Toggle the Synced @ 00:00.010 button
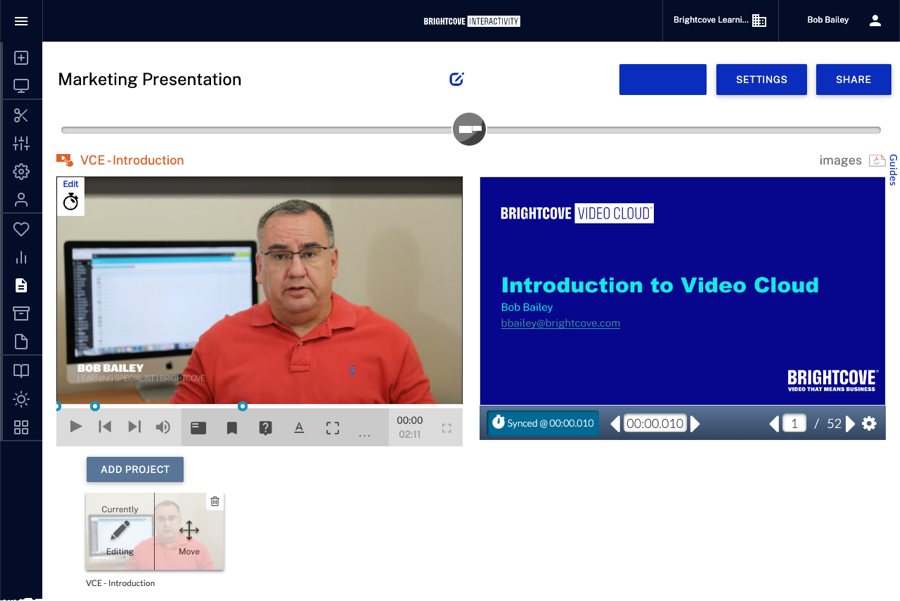Image resolution: width=900 pixels, height=601 pixels. [x=543, y=423]
